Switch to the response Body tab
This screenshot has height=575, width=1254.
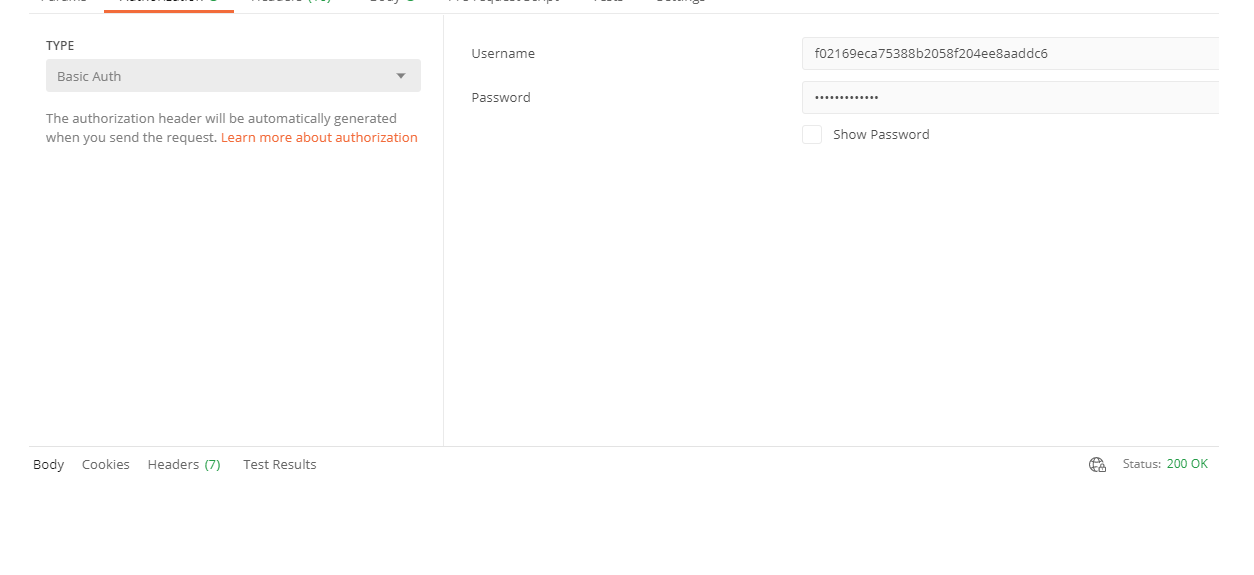tap(48, 464)
